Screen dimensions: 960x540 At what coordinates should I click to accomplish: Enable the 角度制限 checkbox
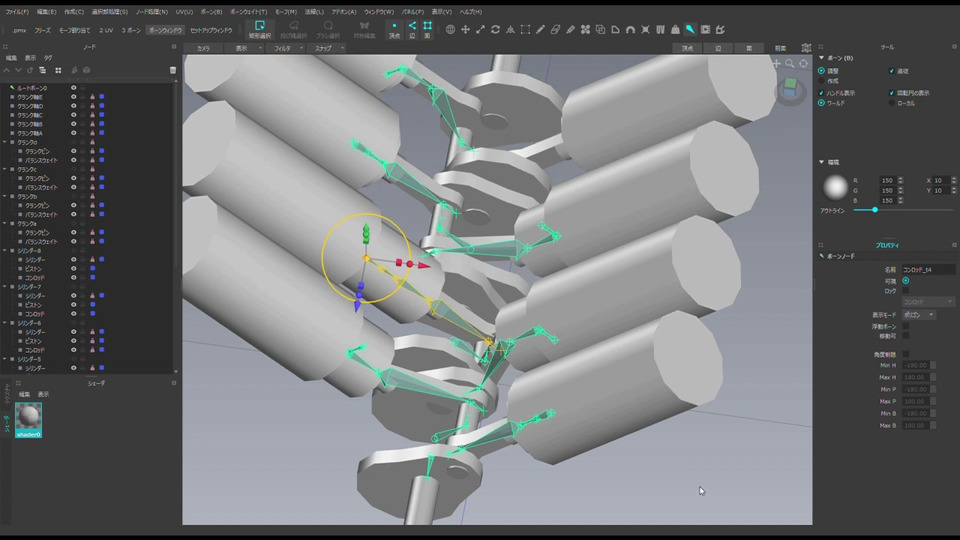[x=906, y=354]
